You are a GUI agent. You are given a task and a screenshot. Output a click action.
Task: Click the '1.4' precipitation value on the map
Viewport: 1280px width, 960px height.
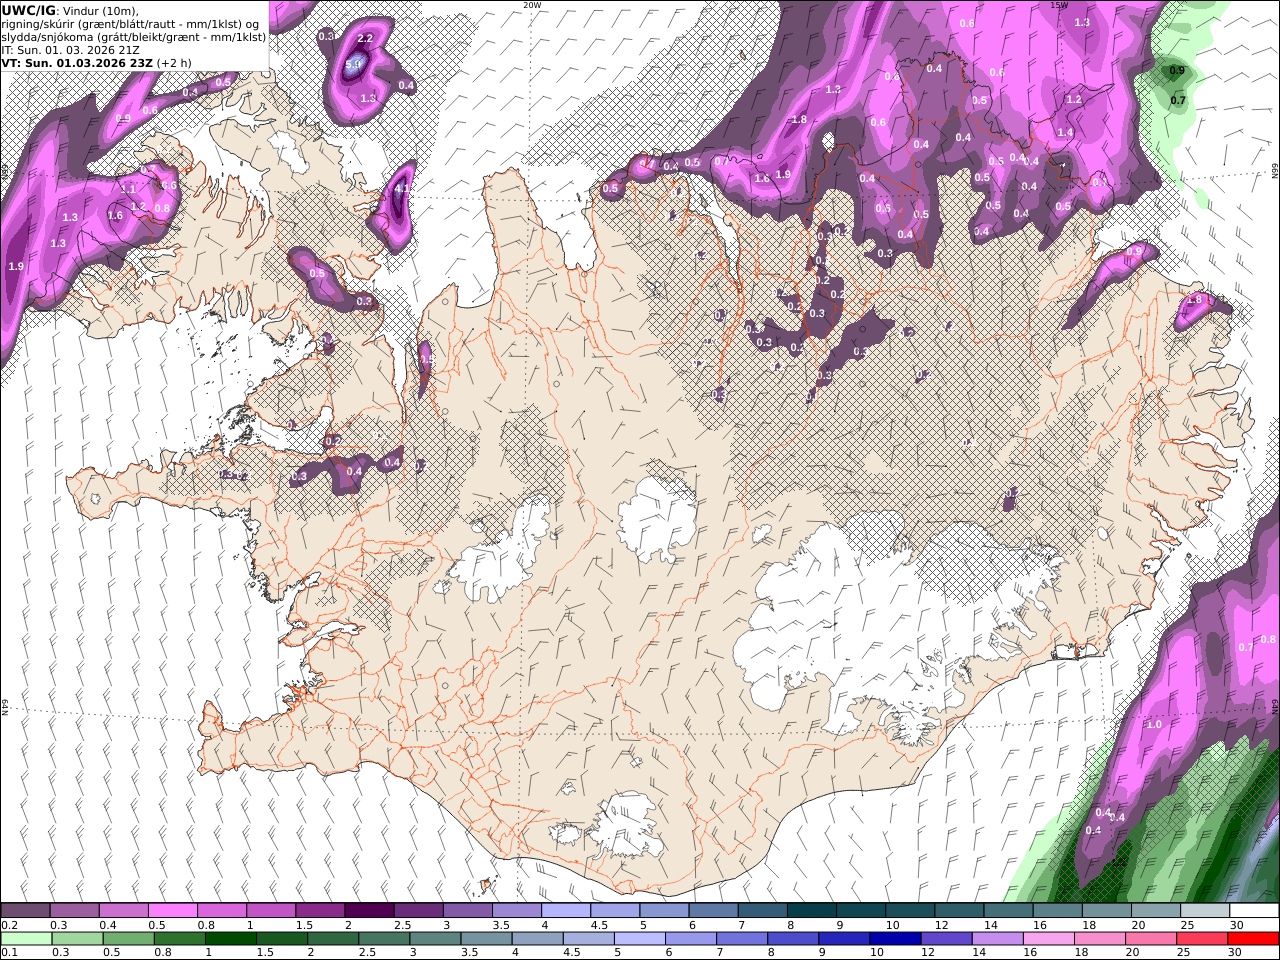click(x=1065, y=132)
